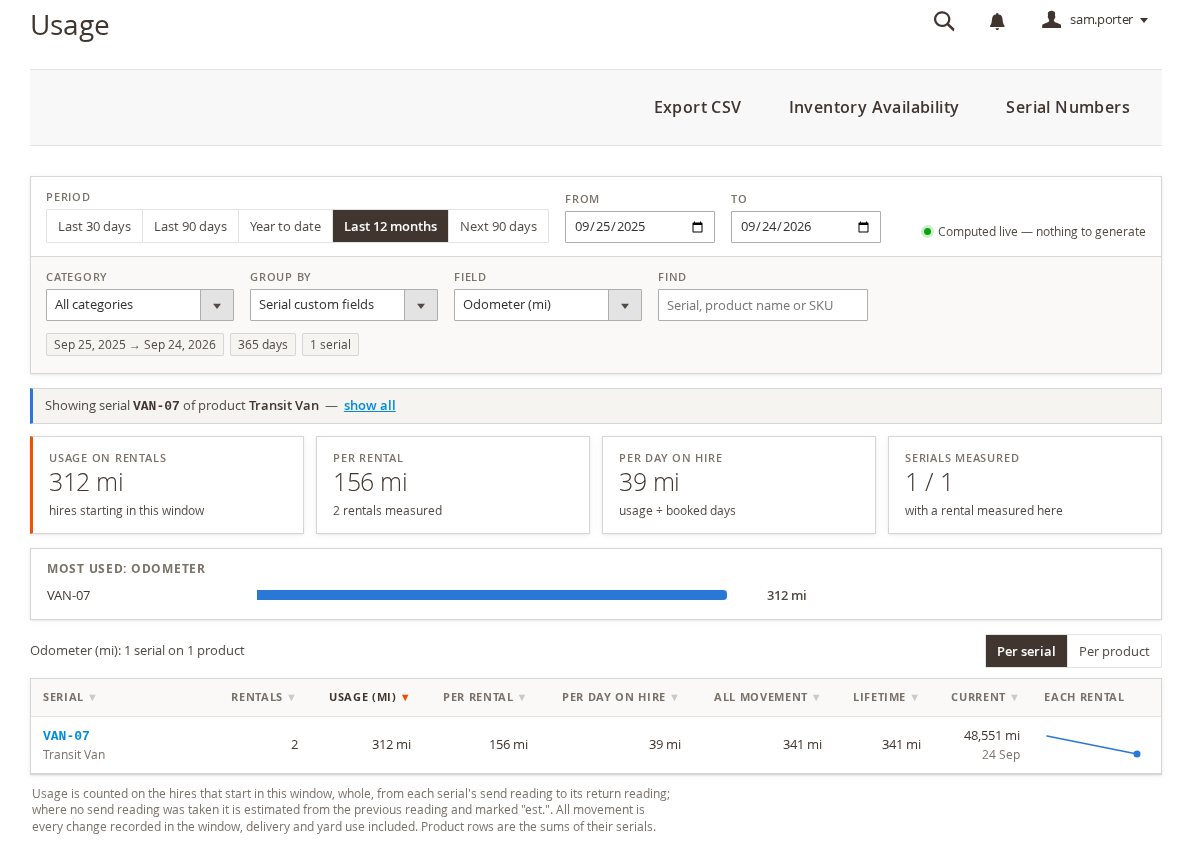Select the Last 90 days period
The width and height of the screenshot is (1192, 841).
coord(190,227)
